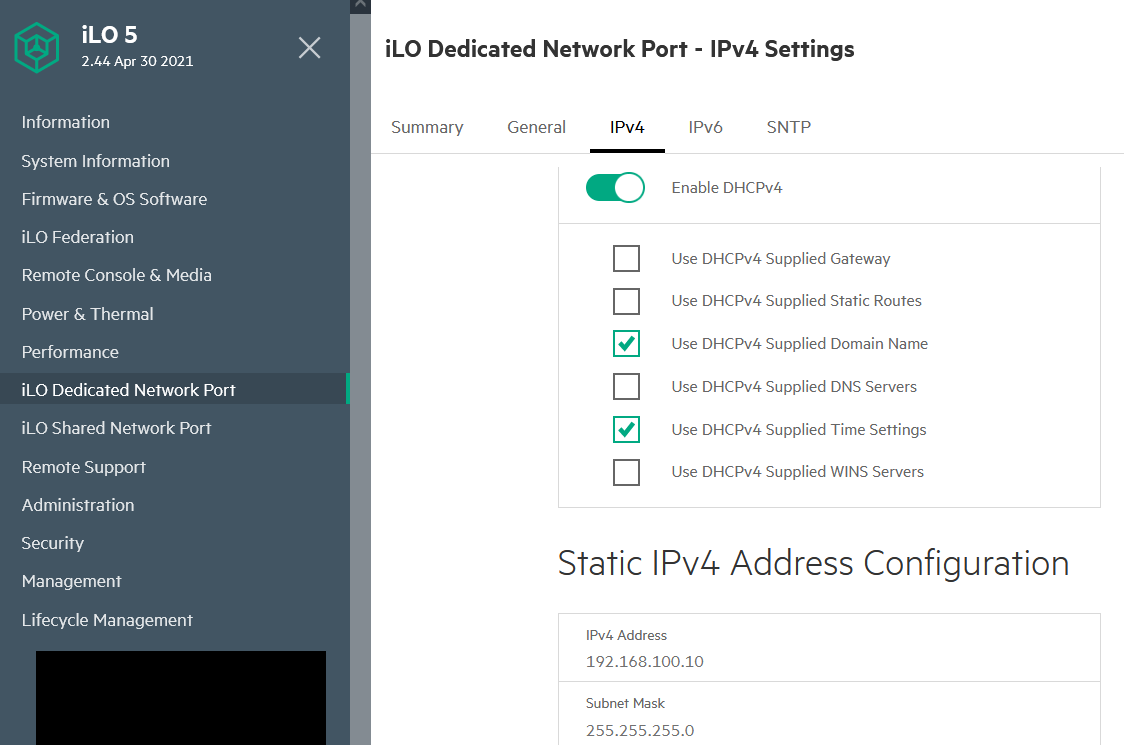
Task: Check Use DHCPv4 Supplied Static Routes
Action: coord(627,301)
